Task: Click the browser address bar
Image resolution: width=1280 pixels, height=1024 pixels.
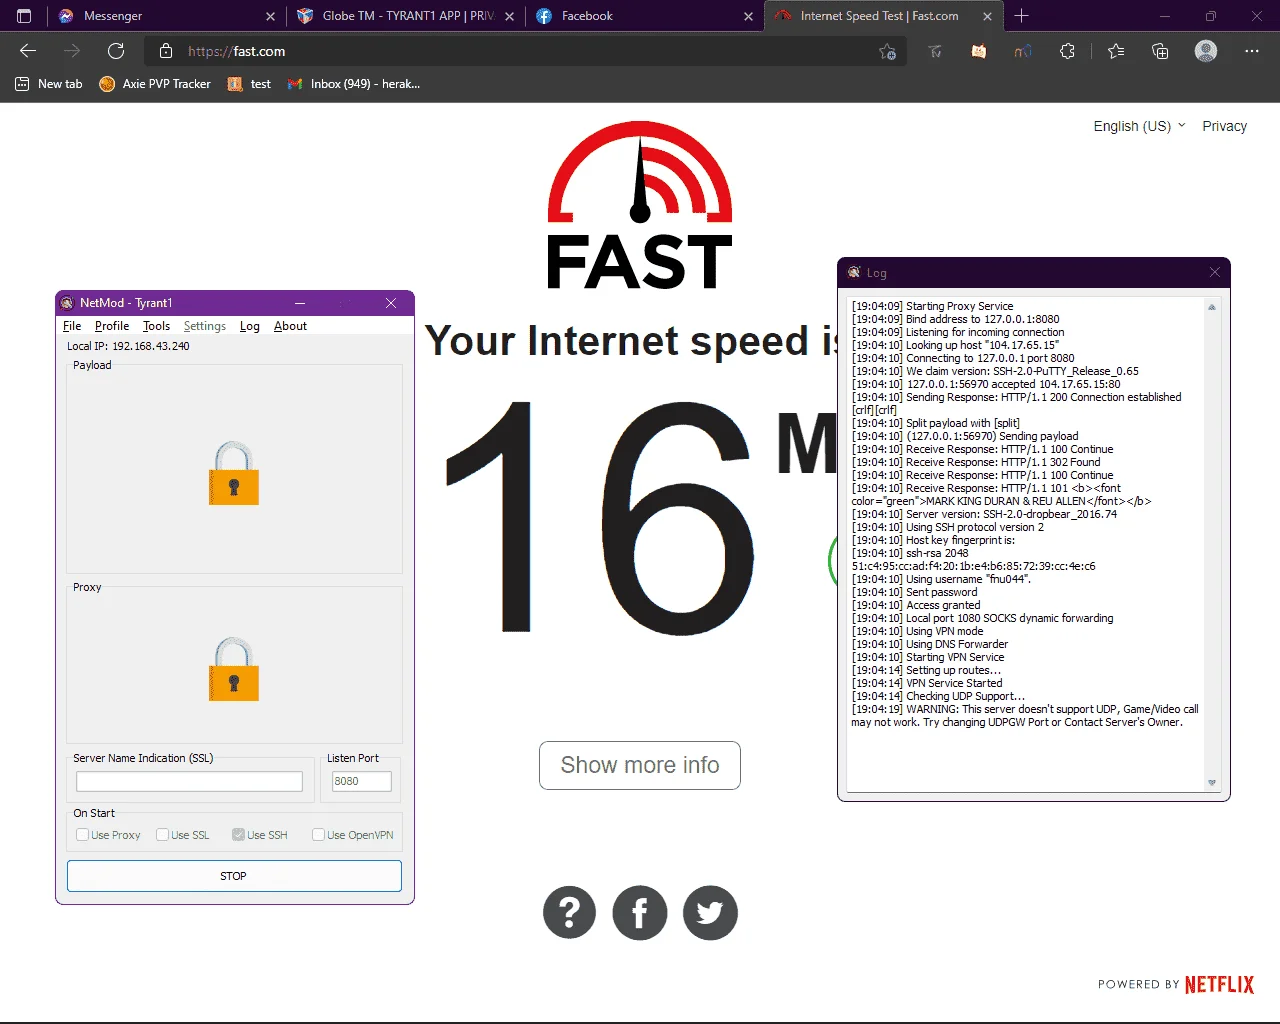Action: pos(525,51)
